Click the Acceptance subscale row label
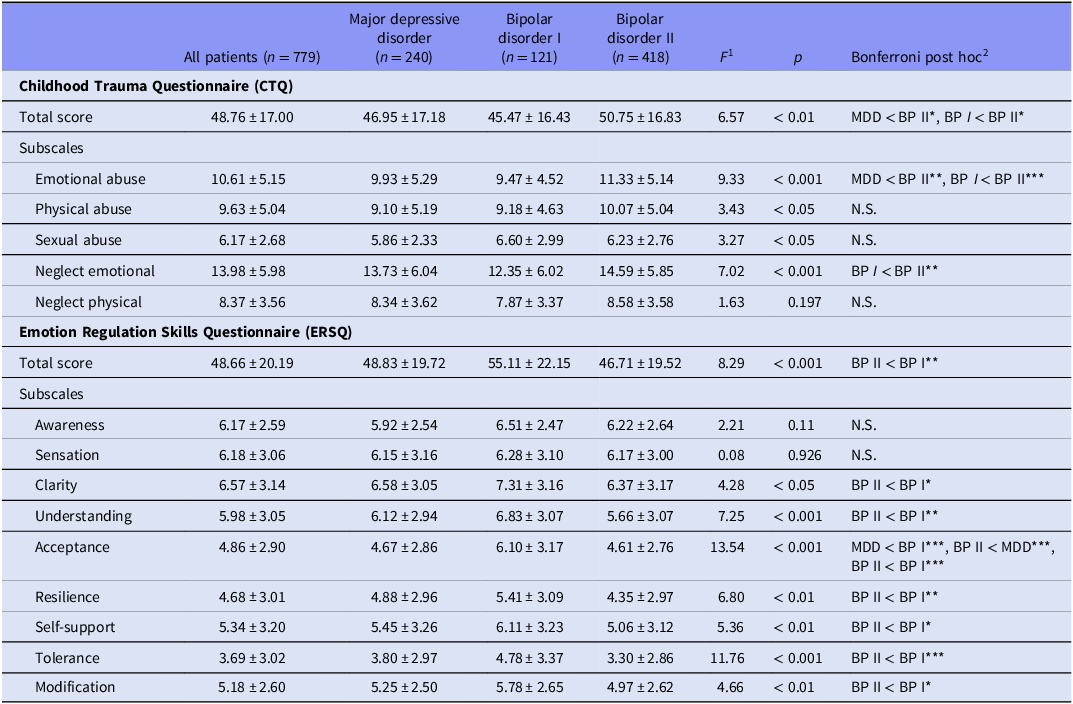This screenshot has width=1073, height=704. (72, 548)
